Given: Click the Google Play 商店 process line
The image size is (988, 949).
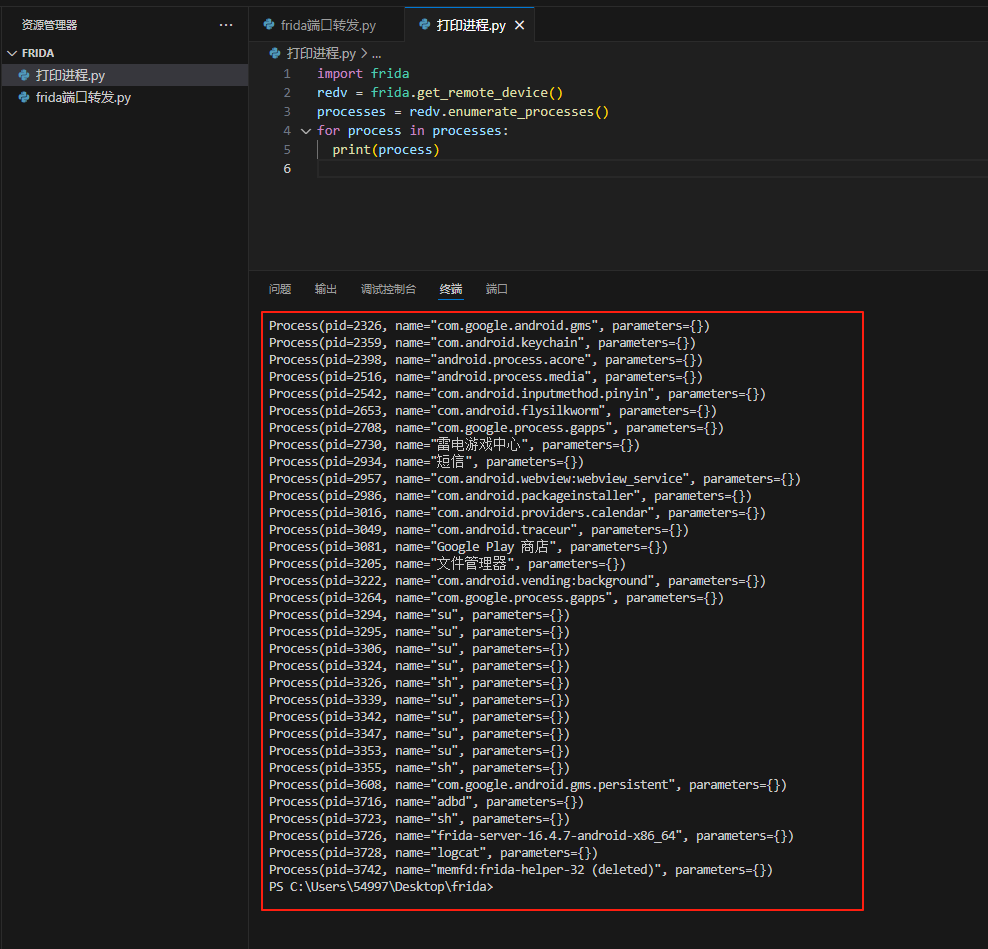Looking at the screenshot, I should [468, 547].
